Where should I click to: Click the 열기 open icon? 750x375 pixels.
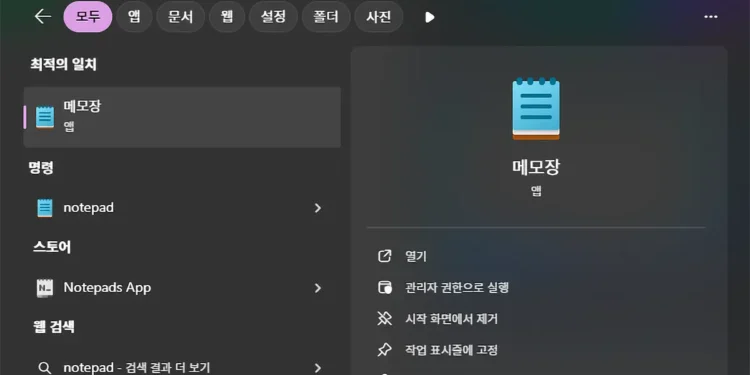385,256
